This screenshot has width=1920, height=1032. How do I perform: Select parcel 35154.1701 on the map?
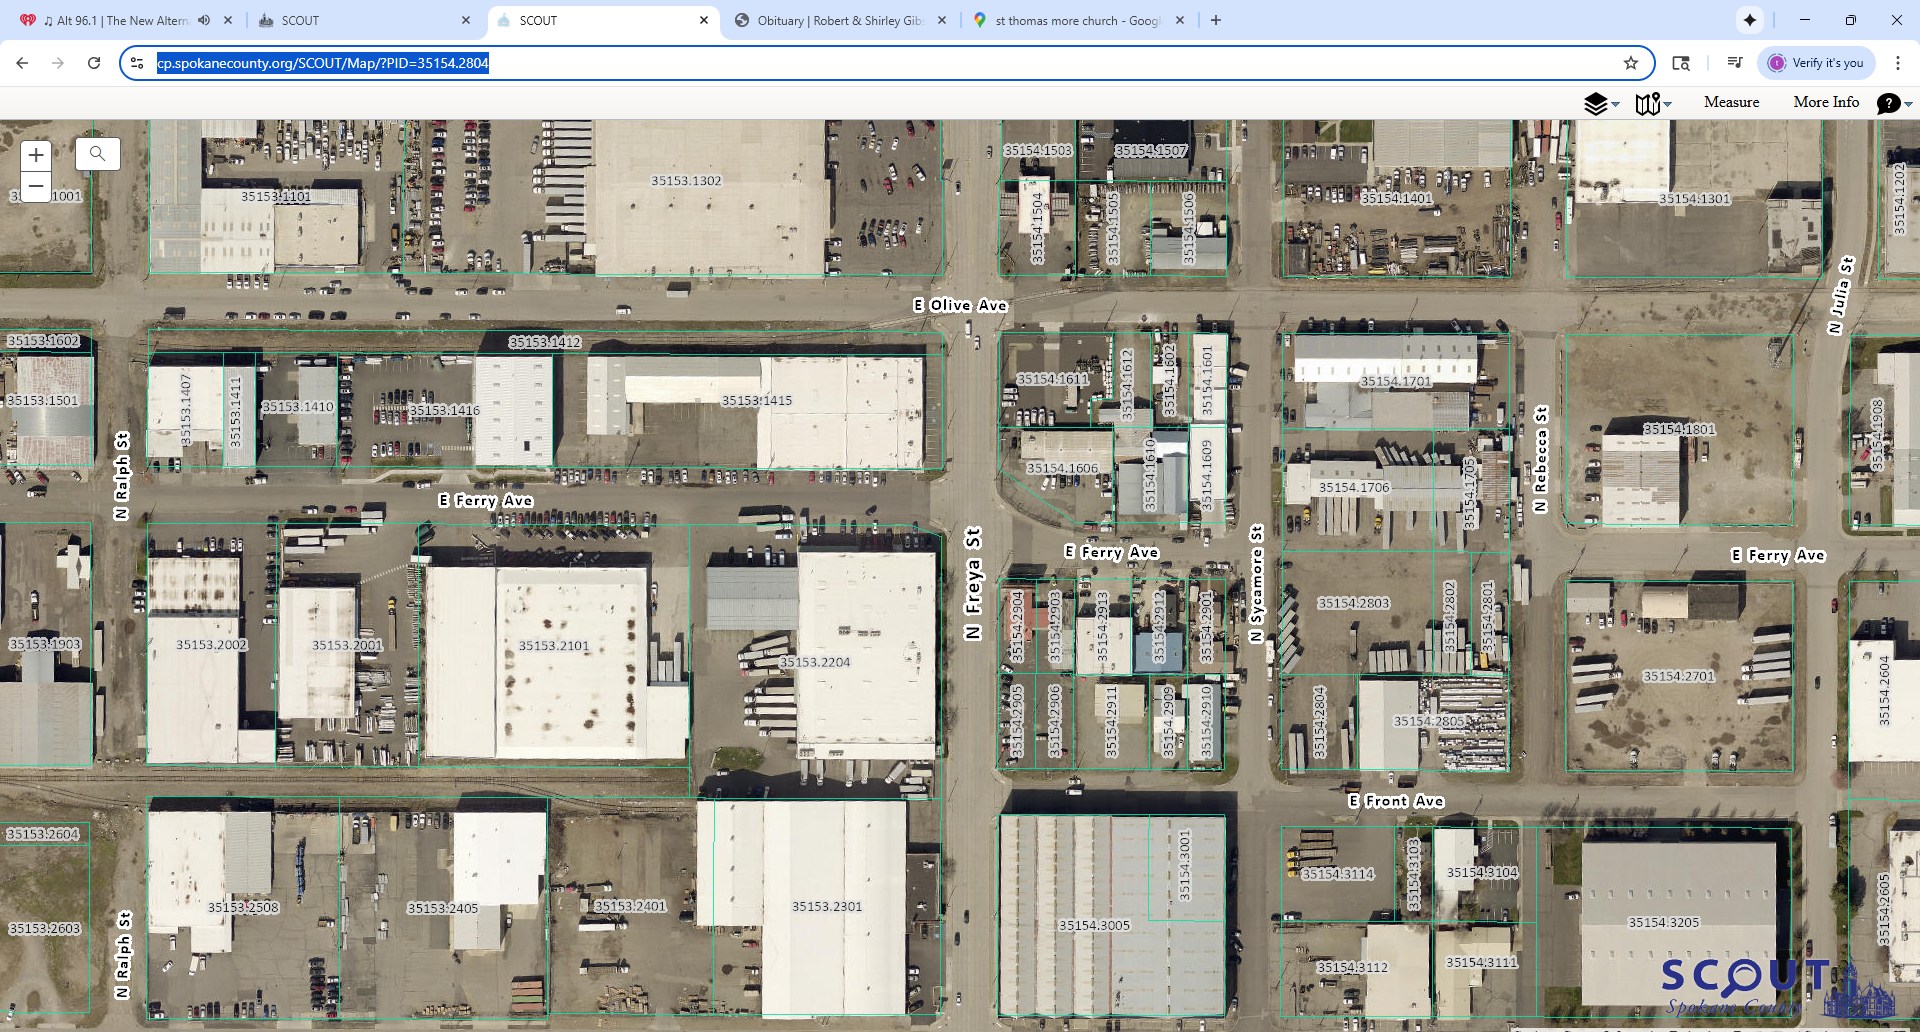tap(1396, 381)
